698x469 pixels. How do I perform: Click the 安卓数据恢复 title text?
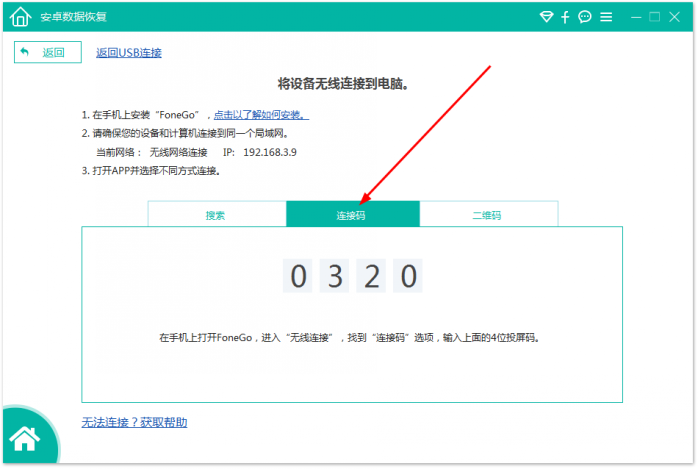pos(73,17)
